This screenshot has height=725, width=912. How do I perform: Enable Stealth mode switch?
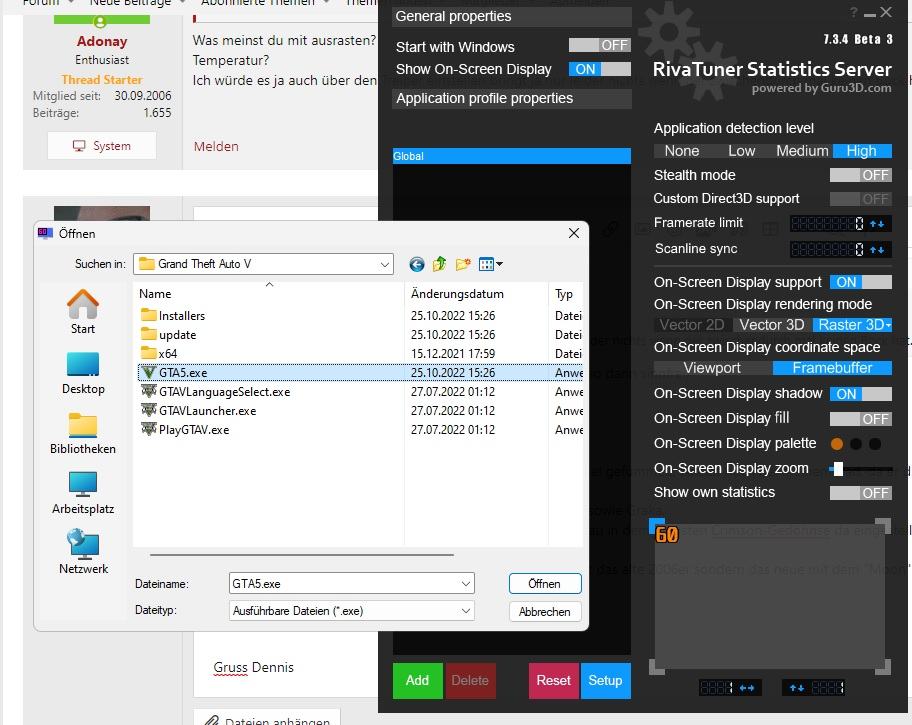[x=860, y=175]
